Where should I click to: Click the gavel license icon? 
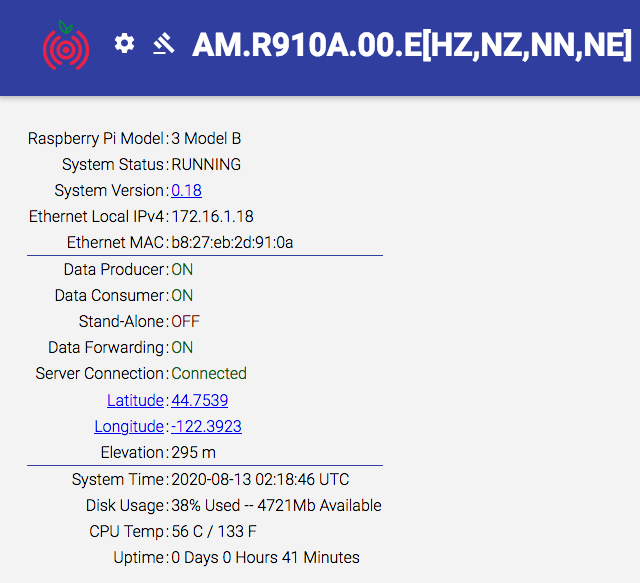(x=164, y=44)
